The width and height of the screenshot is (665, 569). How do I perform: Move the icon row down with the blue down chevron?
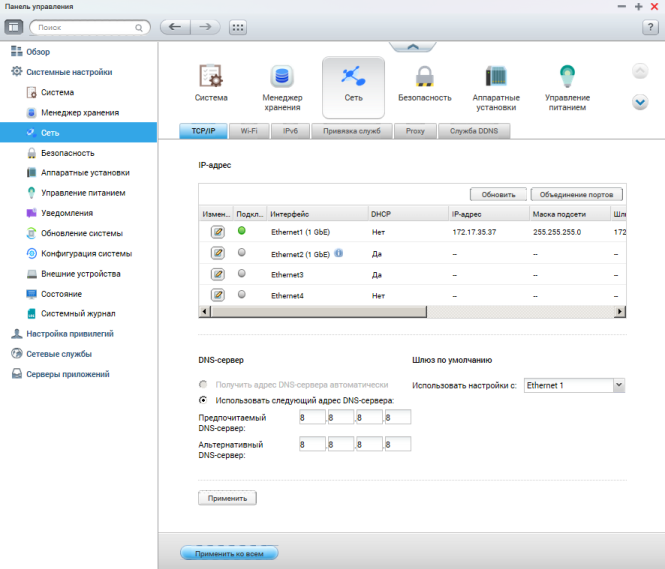[640, 102]
